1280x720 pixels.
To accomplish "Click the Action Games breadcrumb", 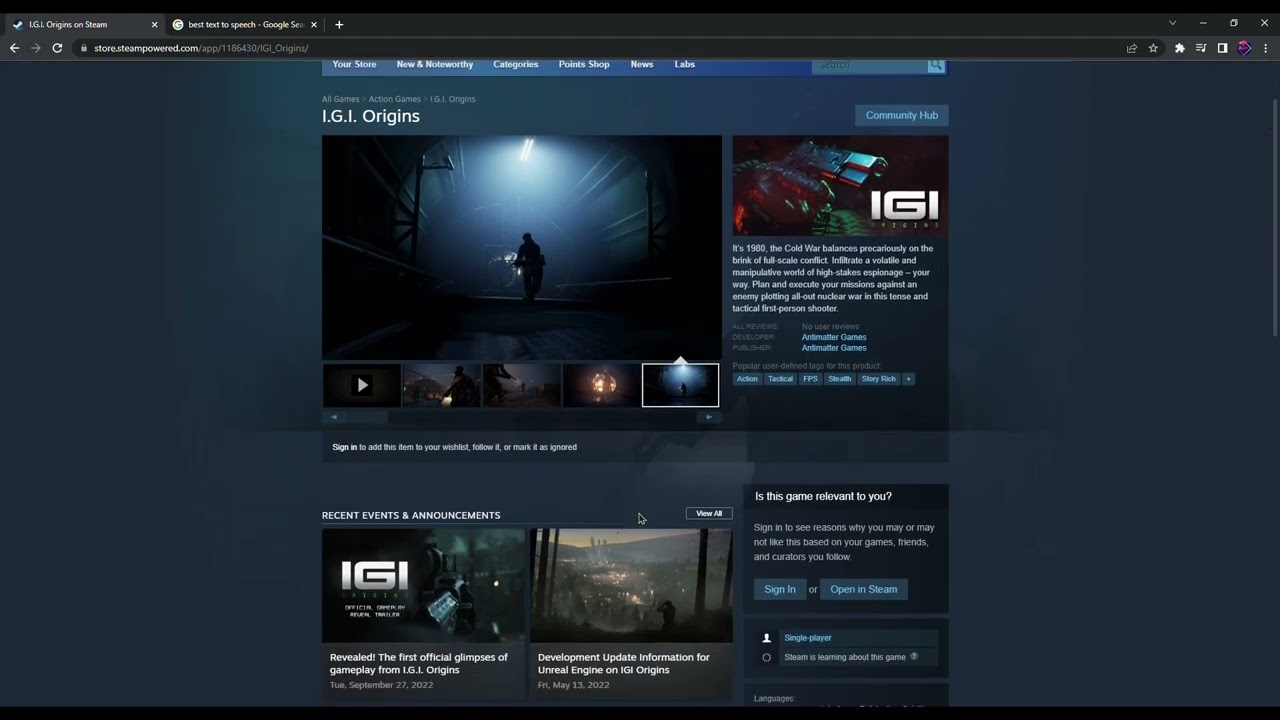I will tap(394, 99).
